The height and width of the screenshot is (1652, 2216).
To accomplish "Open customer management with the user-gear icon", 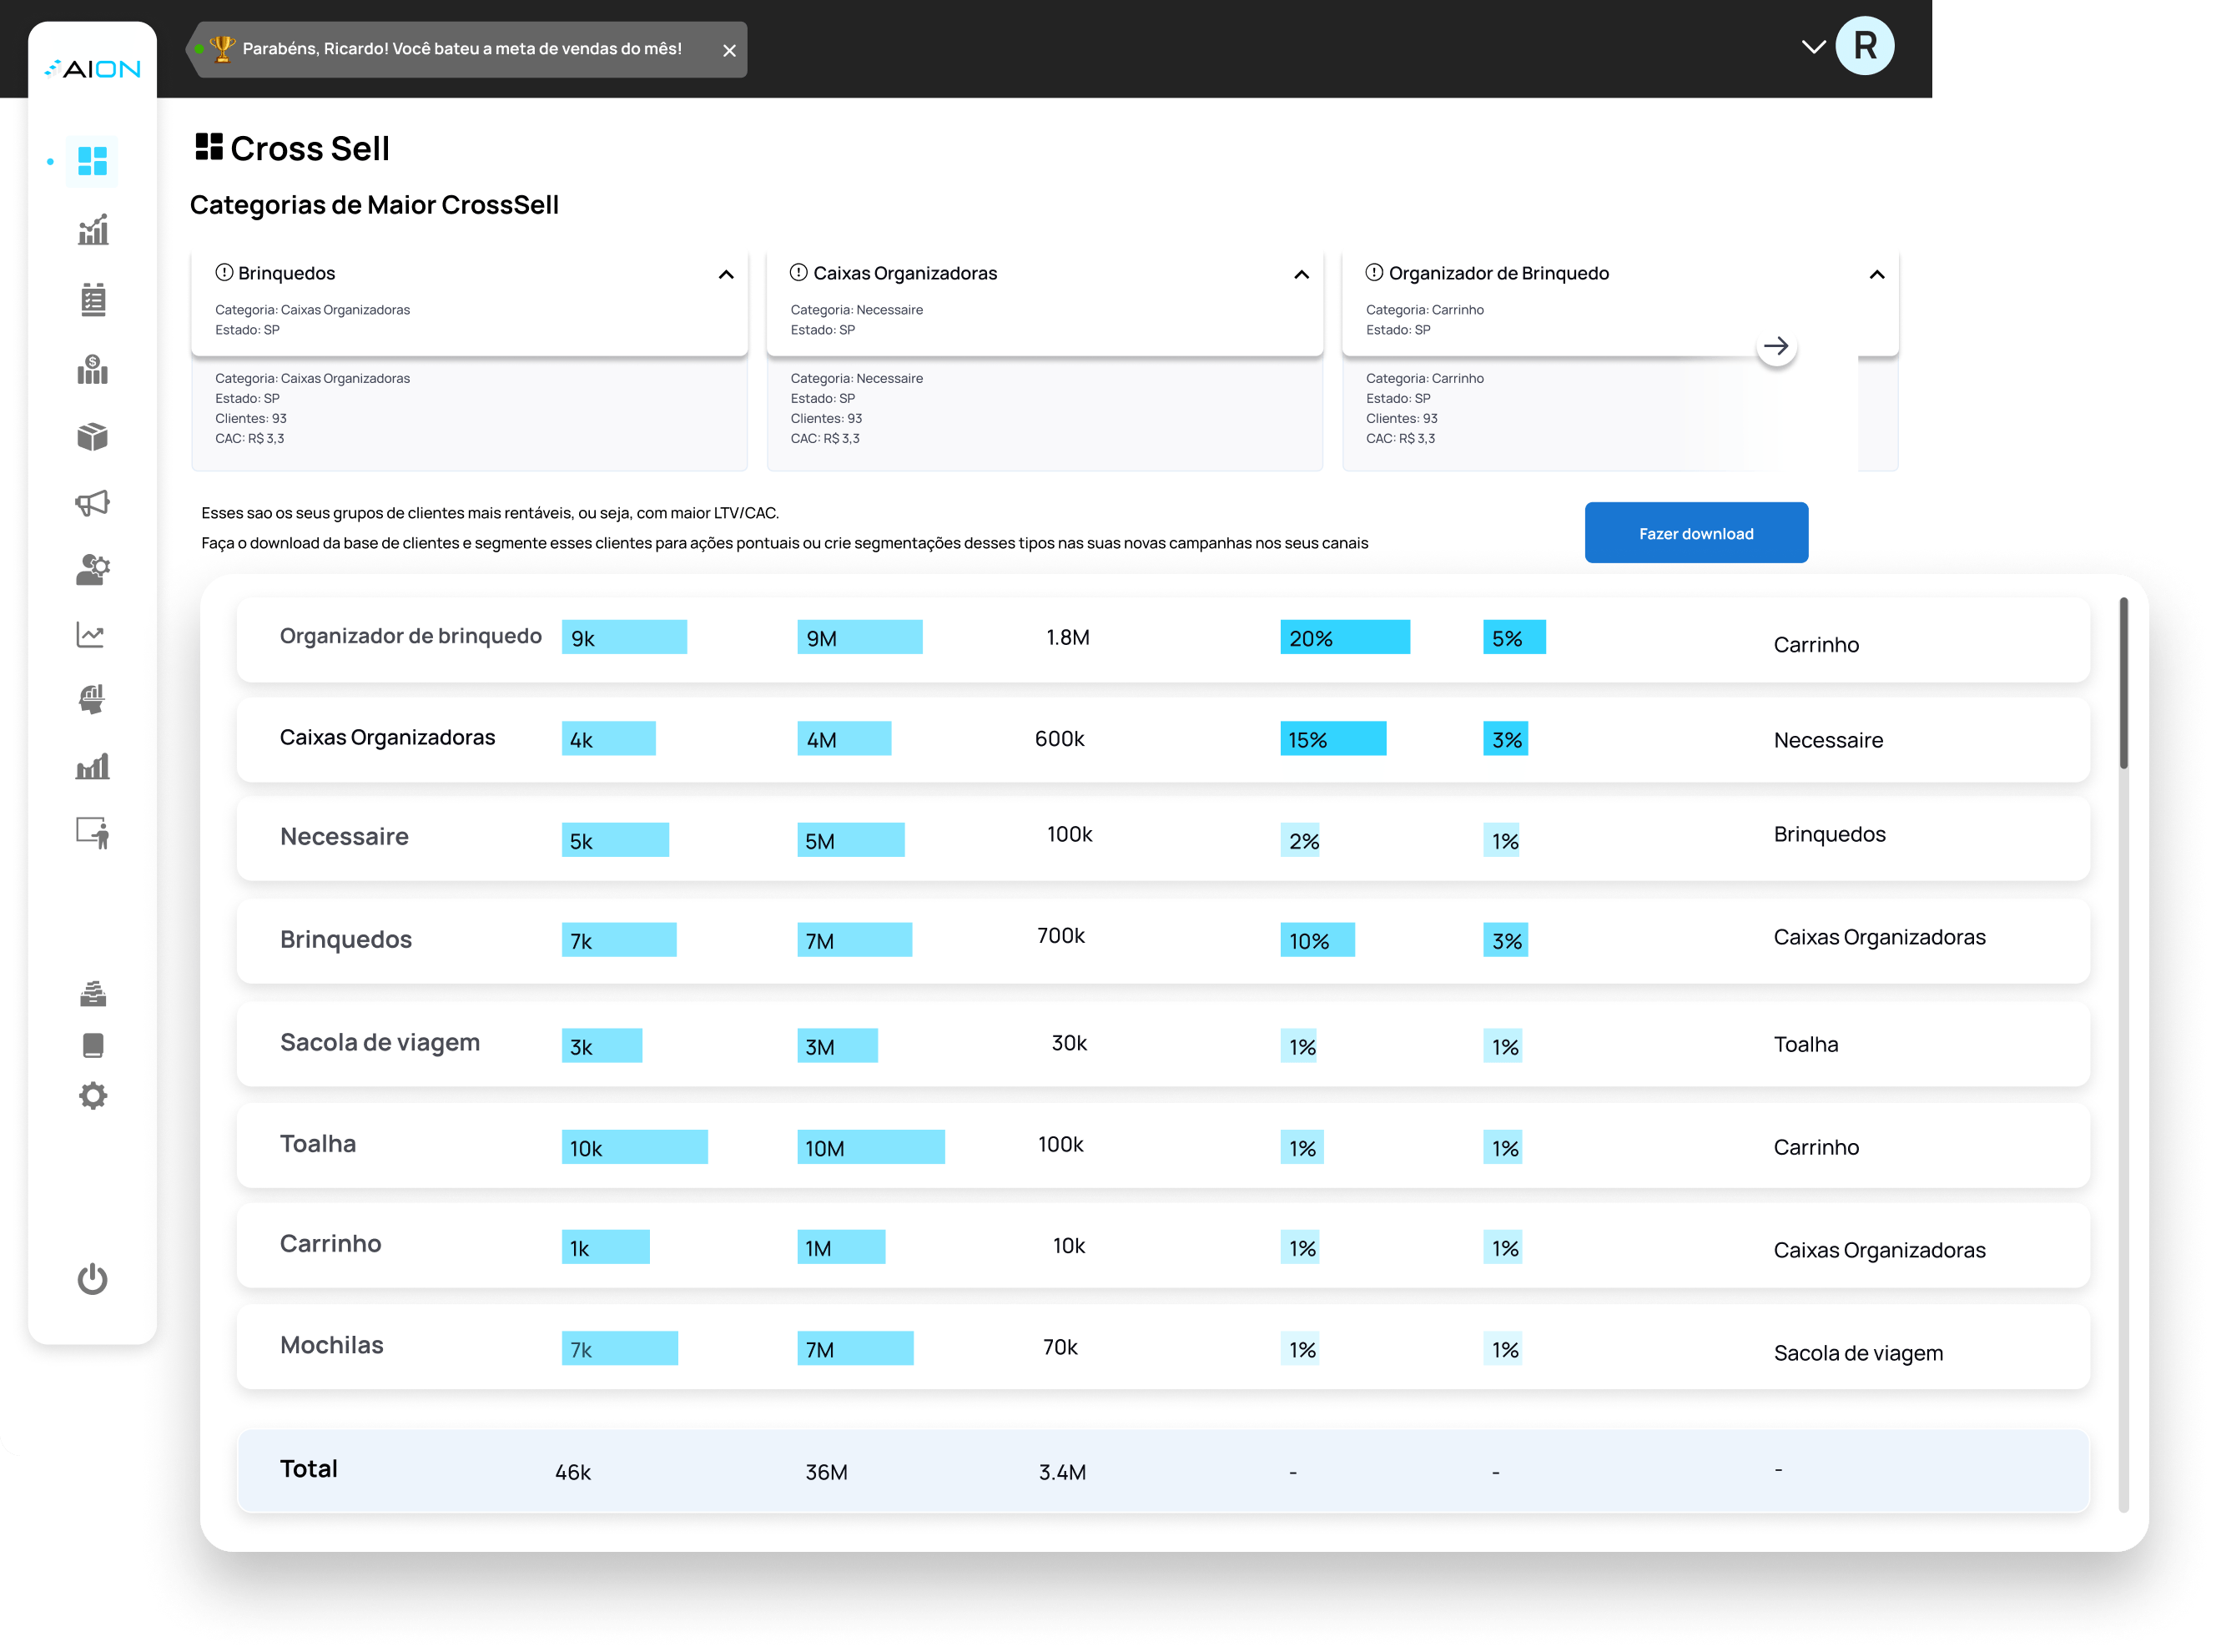I will pos(93,569).
